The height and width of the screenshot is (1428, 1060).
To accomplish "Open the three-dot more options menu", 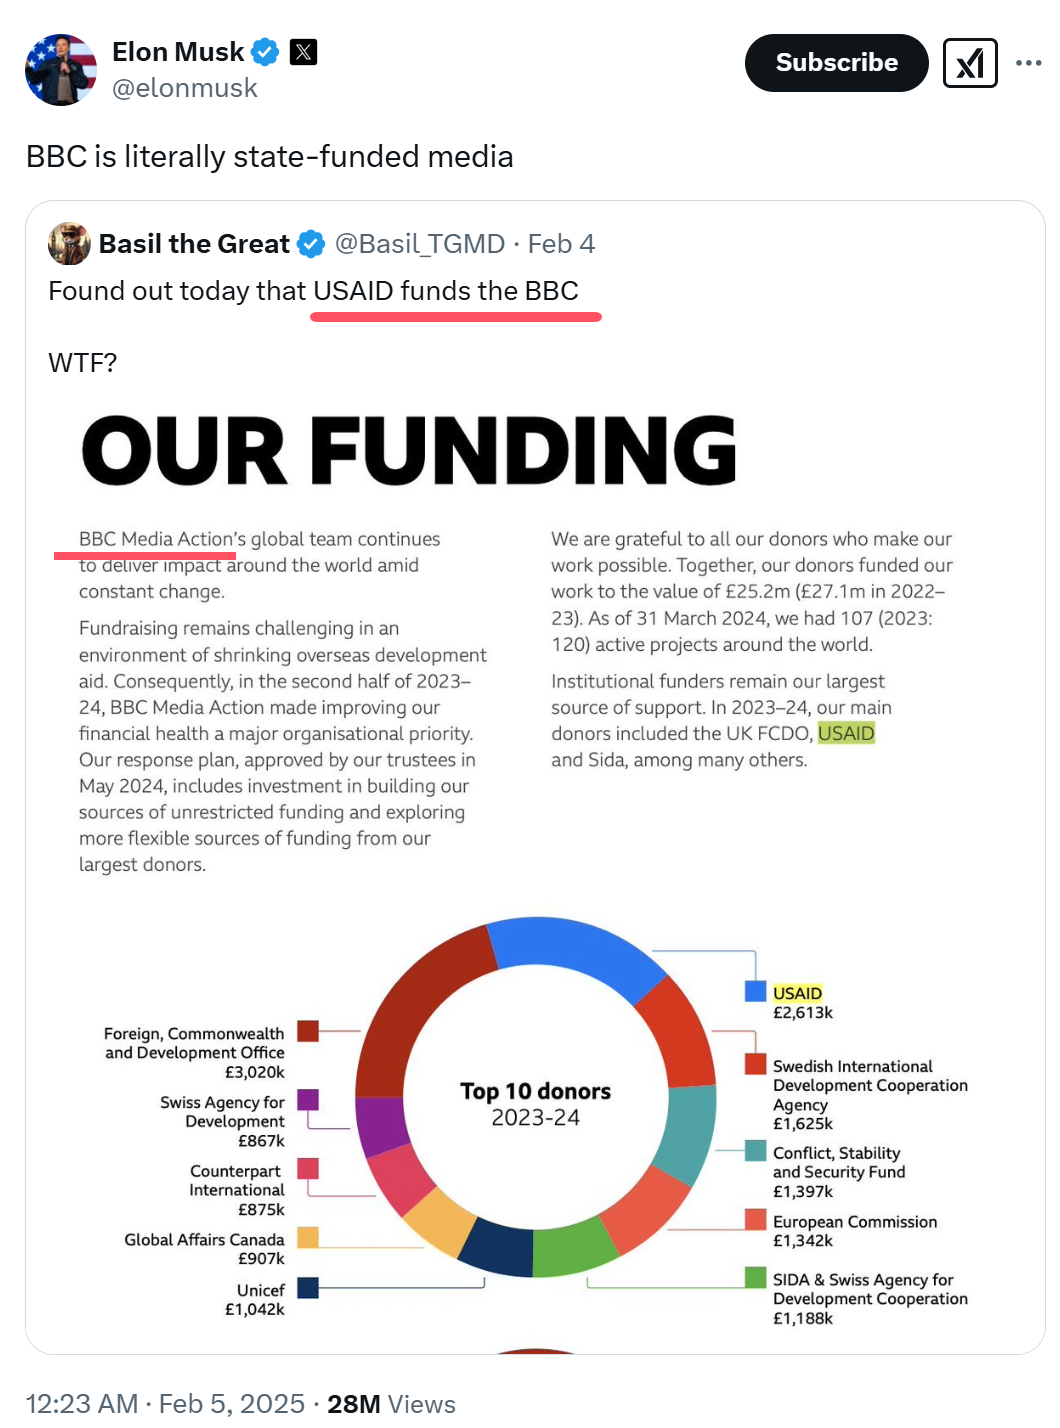I will pos(1028,63).
